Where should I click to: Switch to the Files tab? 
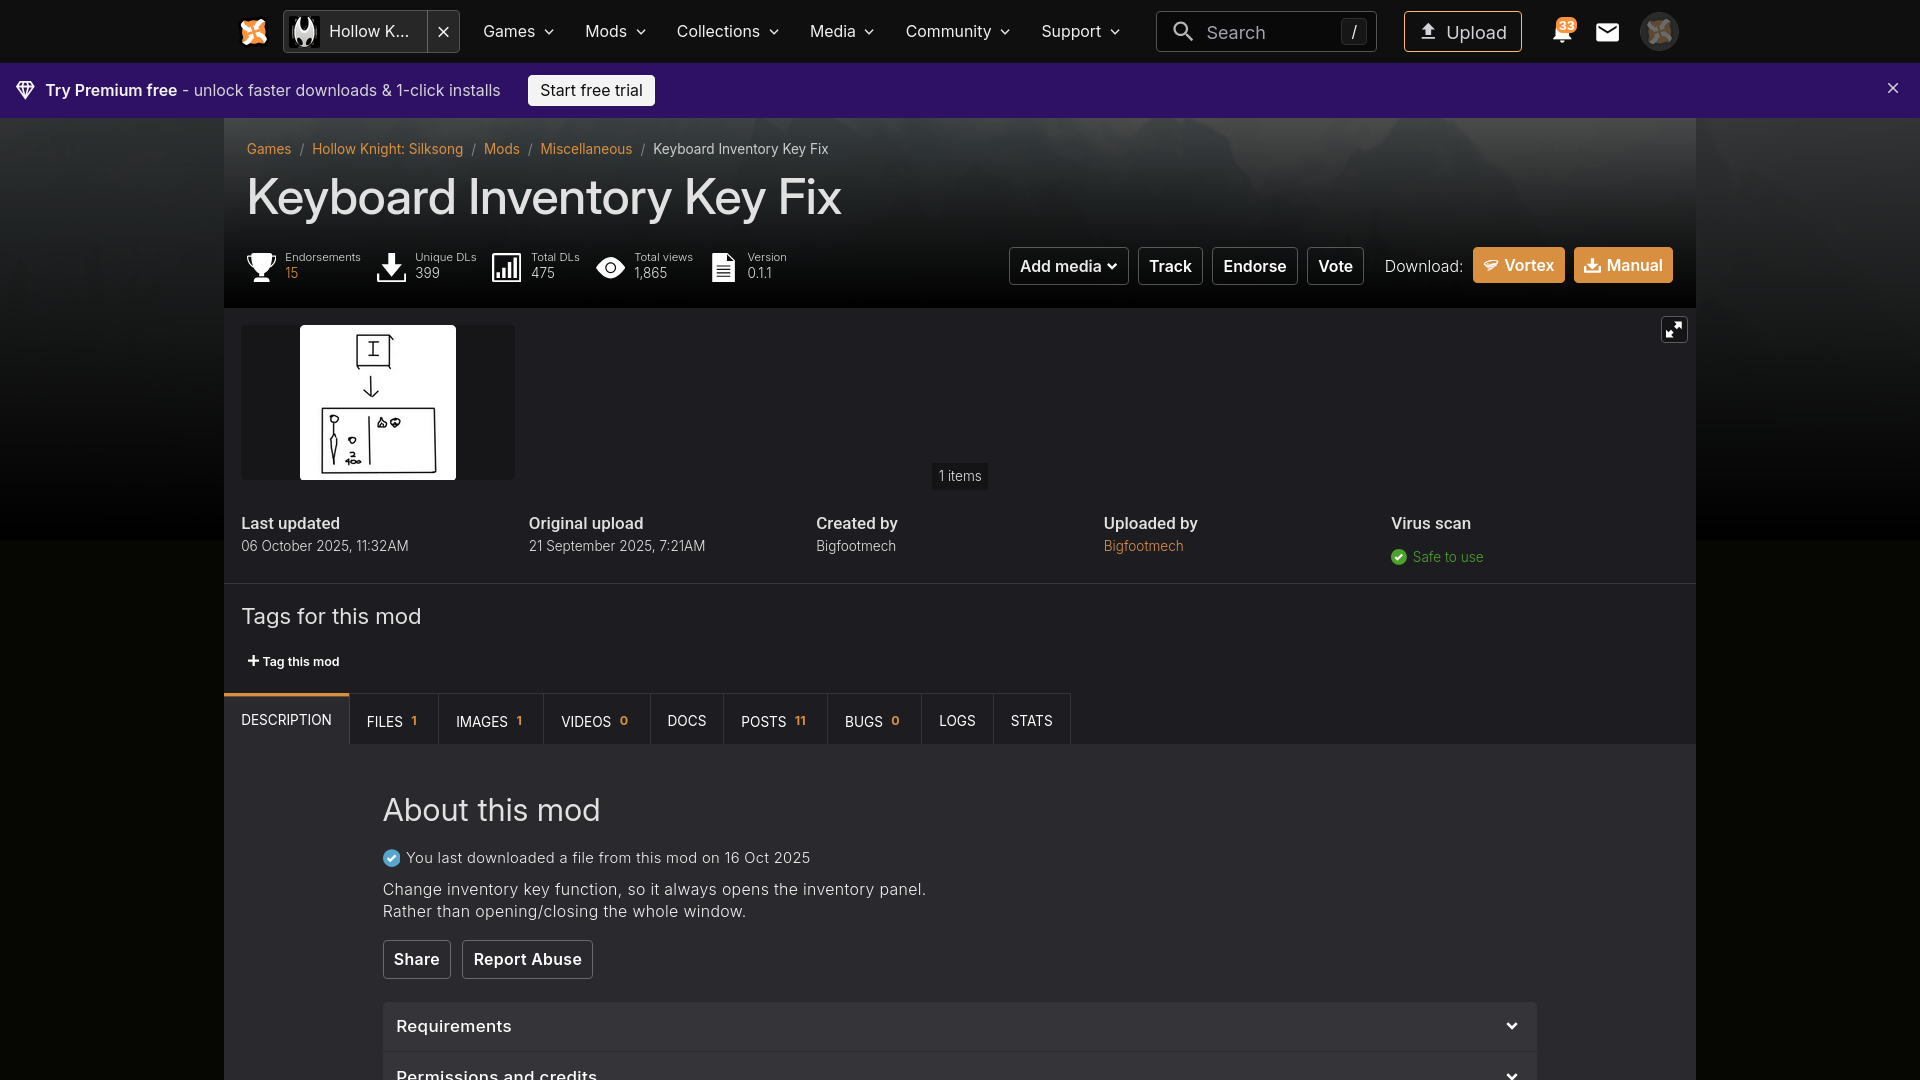click(x=393, y=721)
